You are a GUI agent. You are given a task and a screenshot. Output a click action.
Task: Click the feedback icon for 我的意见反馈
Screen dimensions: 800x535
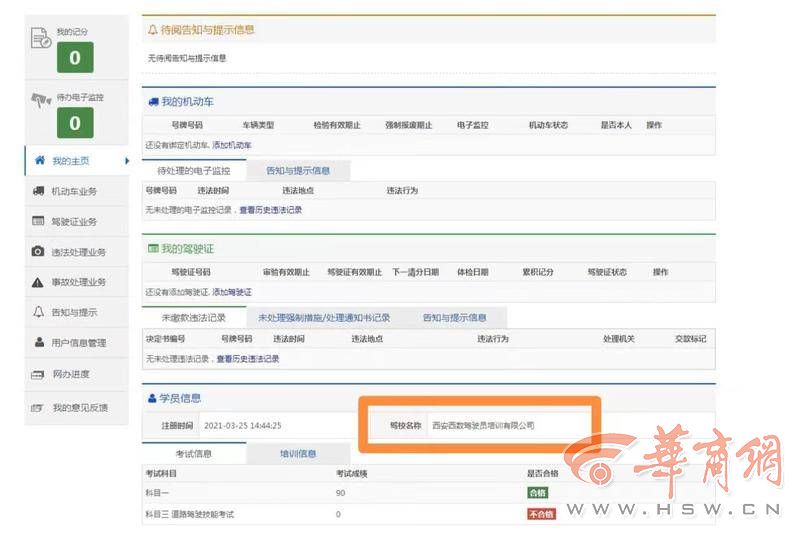[37, 408]
